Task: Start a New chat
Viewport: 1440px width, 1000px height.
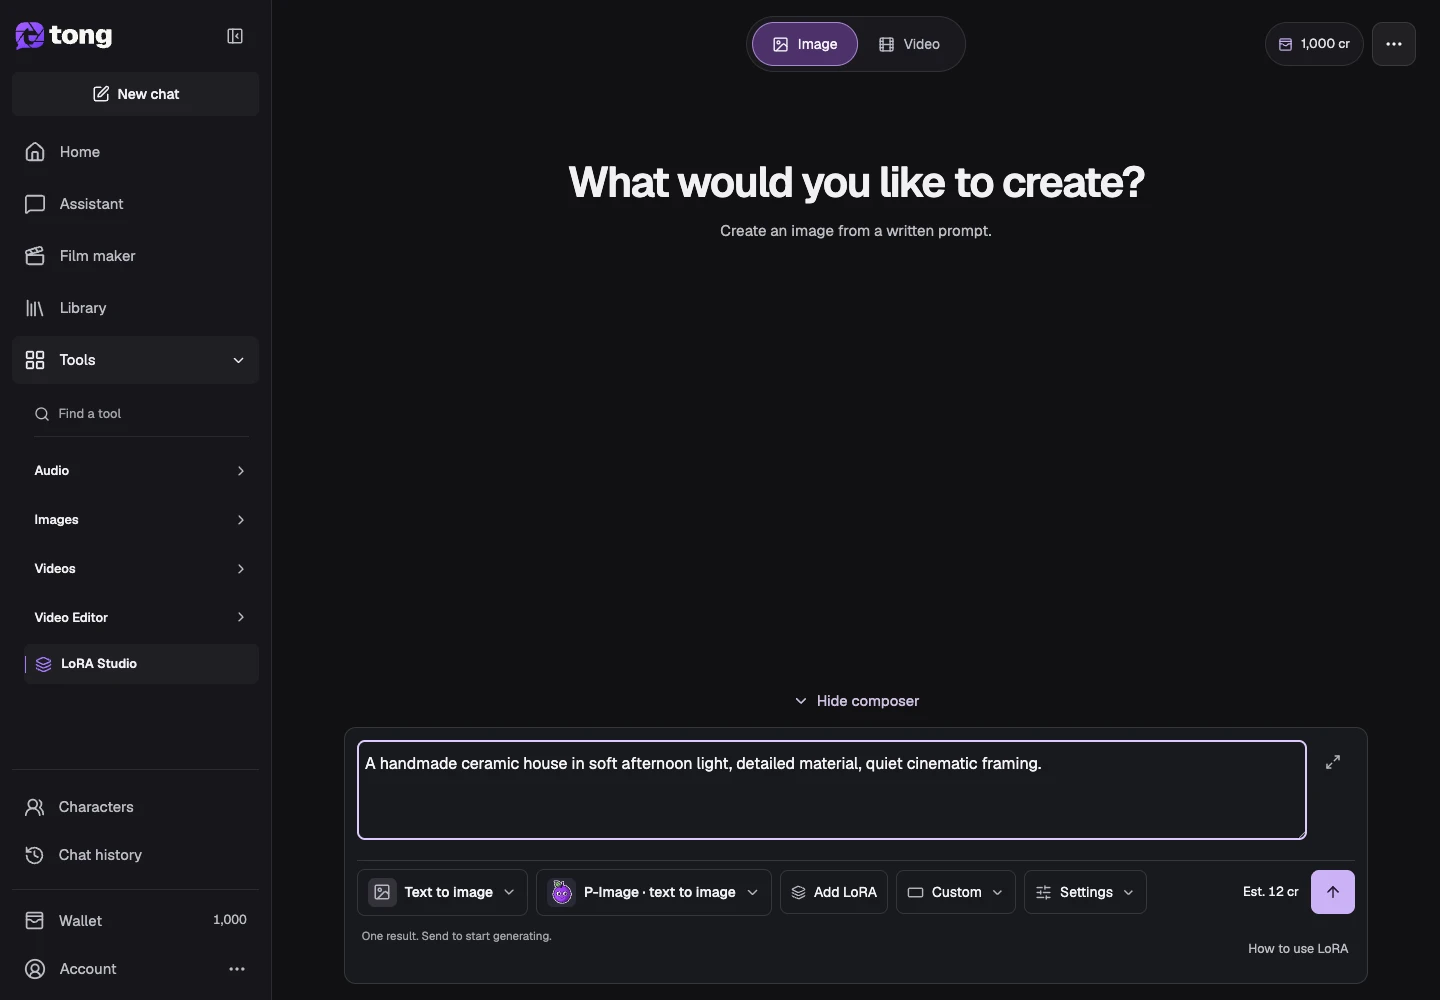Action: point(136,94)
